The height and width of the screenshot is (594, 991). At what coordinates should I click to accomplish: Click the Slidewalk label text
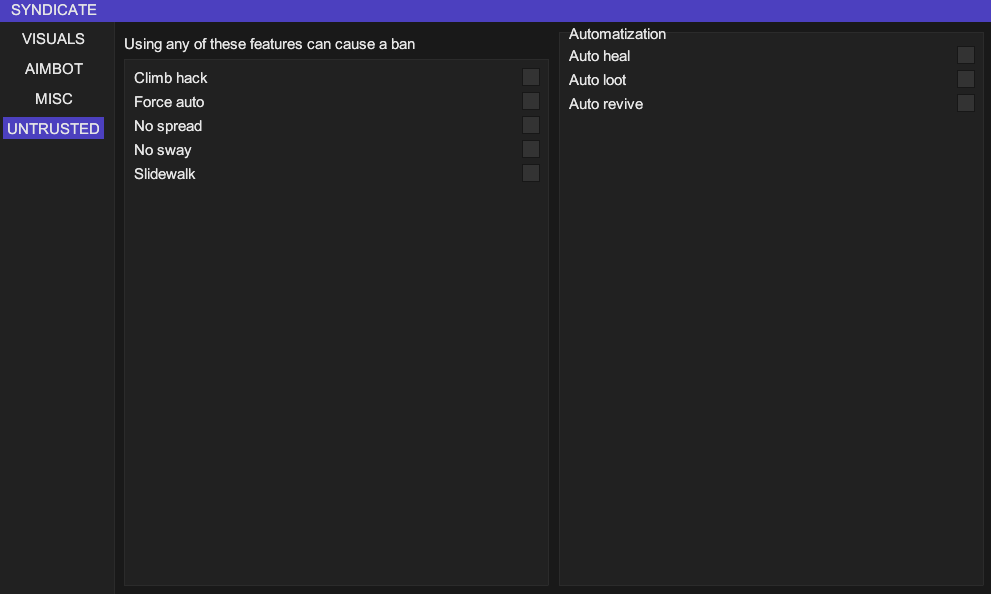point(165,174)
